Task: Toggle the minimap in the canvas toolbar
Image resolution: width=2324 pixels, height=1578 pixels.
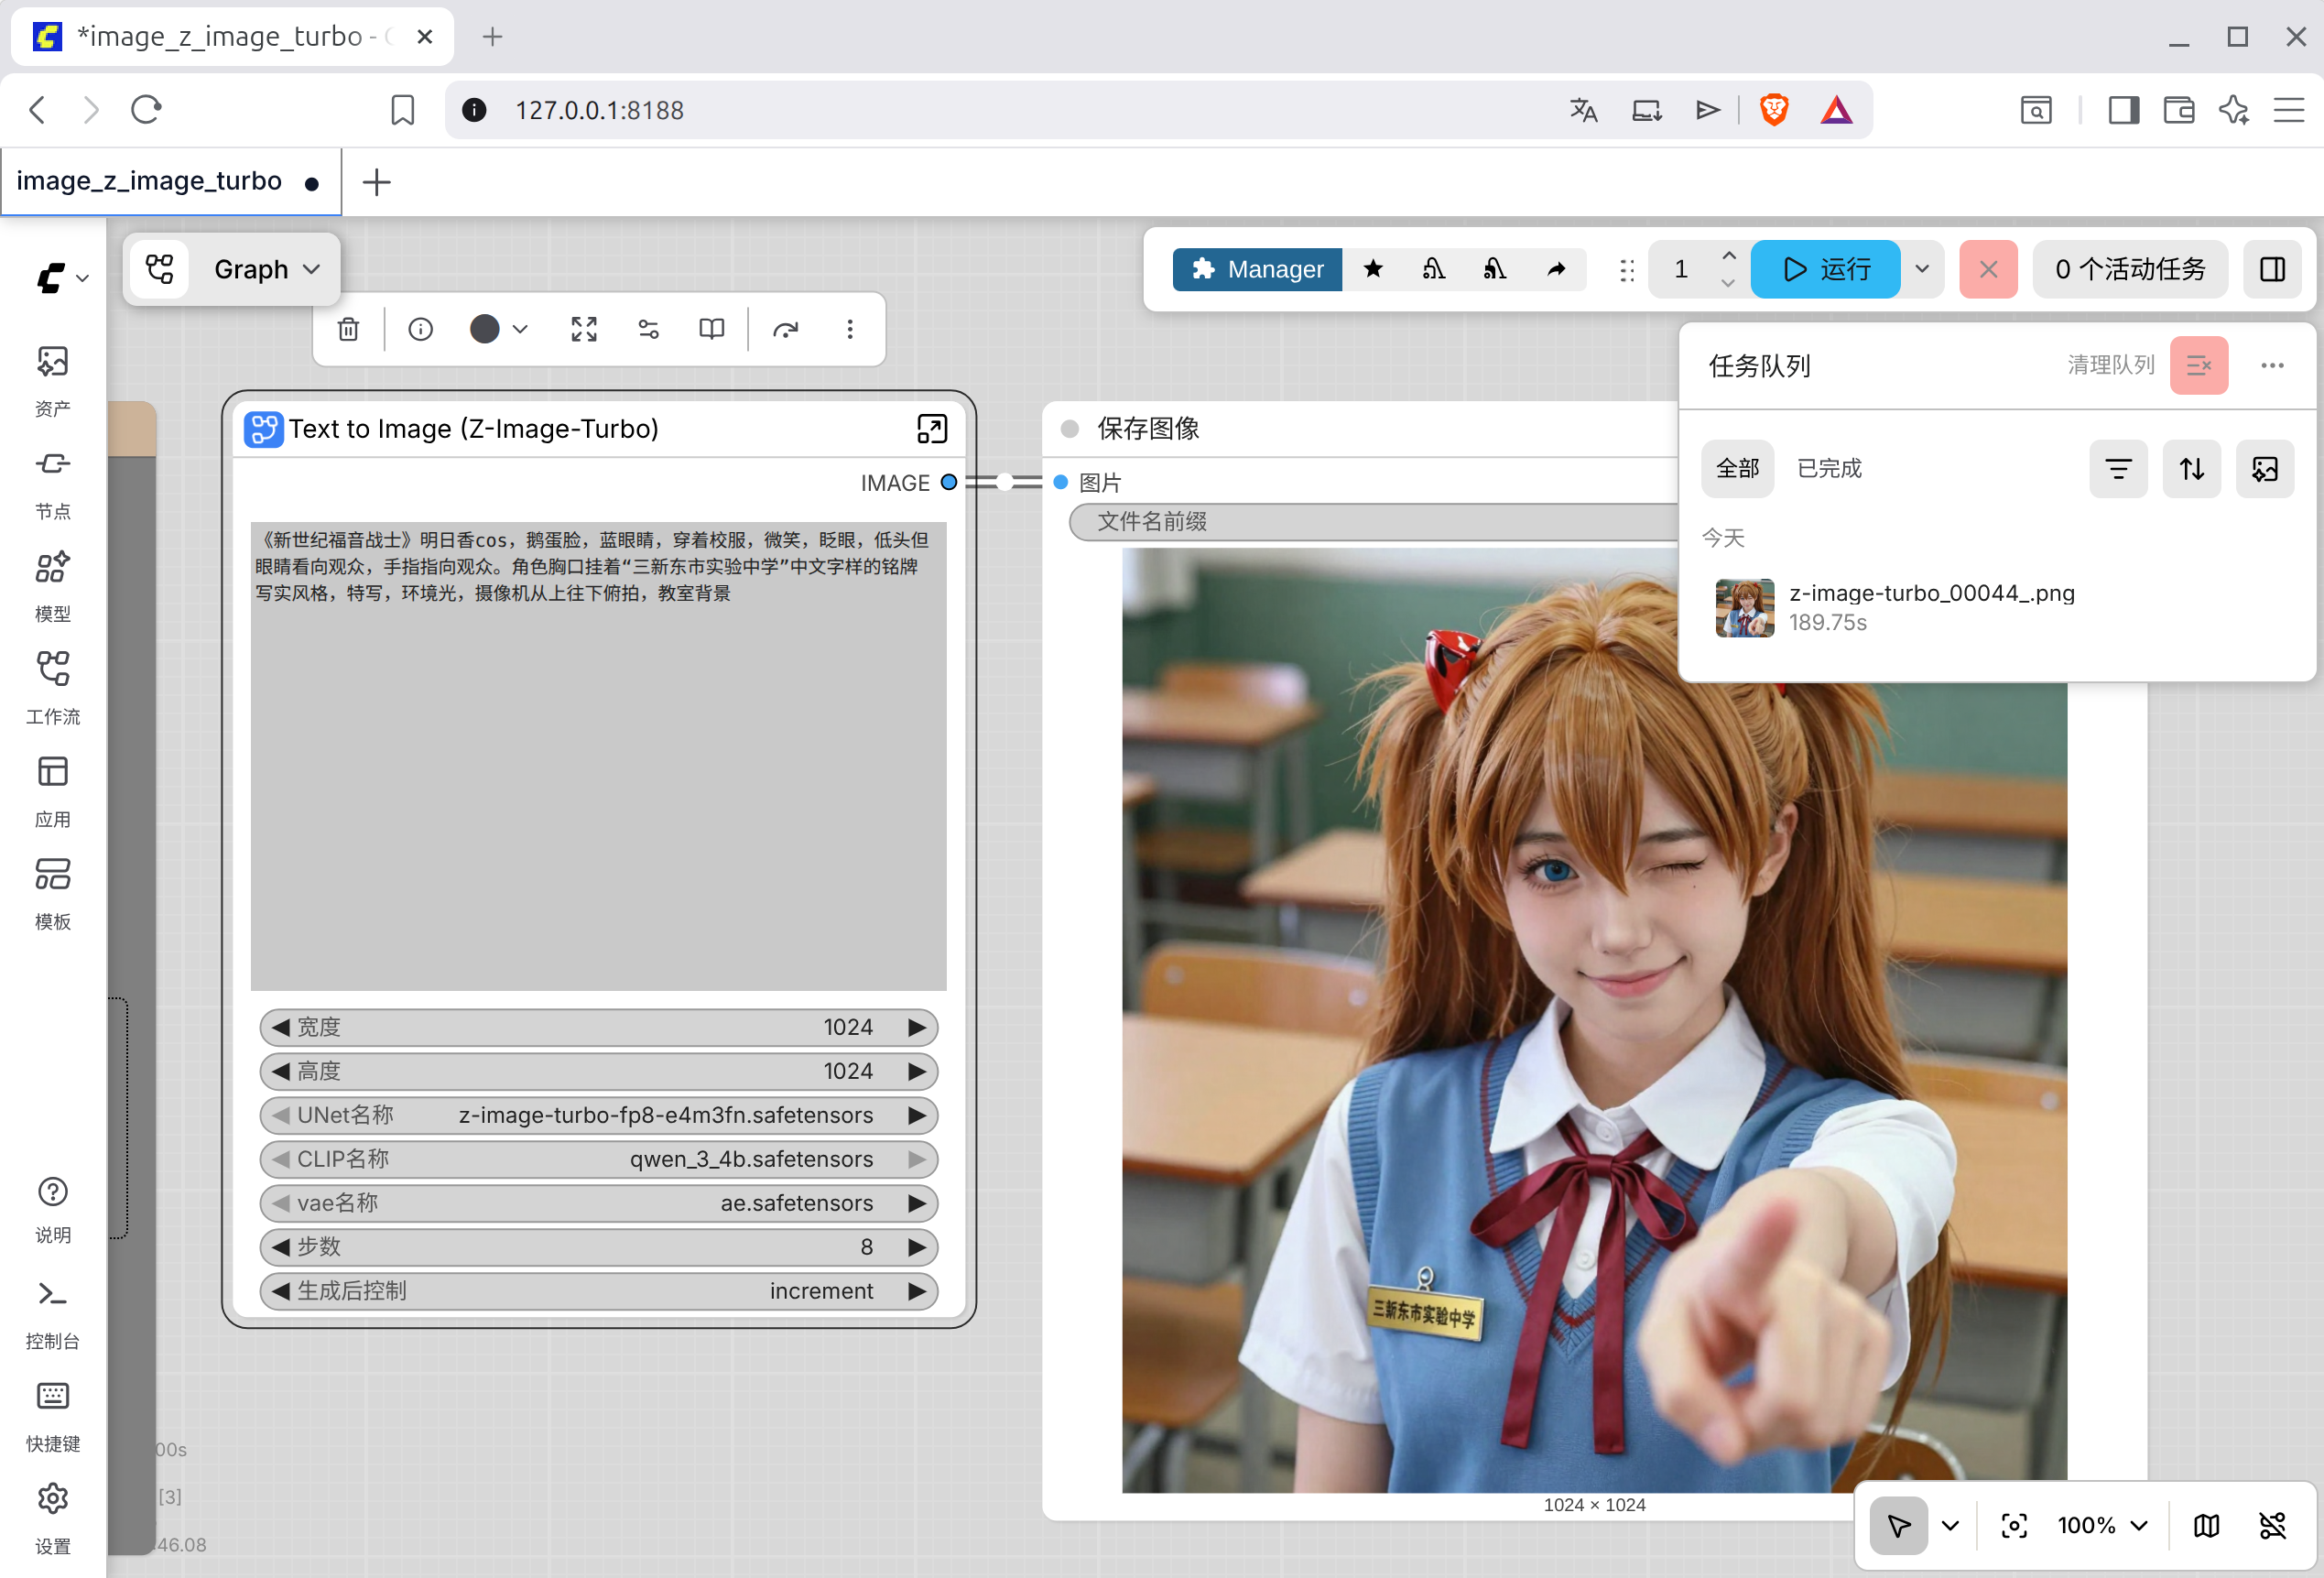Action: click(2206, 1525)
